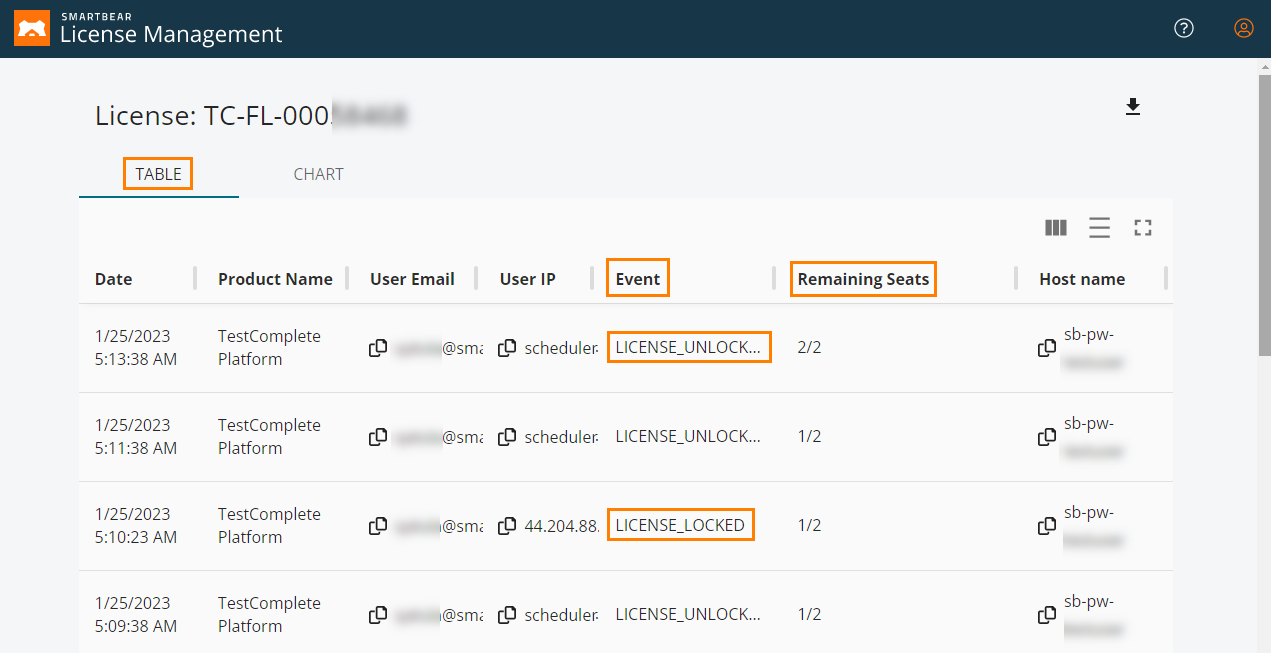Open the user account profile icon
1271x653 pixels.
(x=1244, y=28)
